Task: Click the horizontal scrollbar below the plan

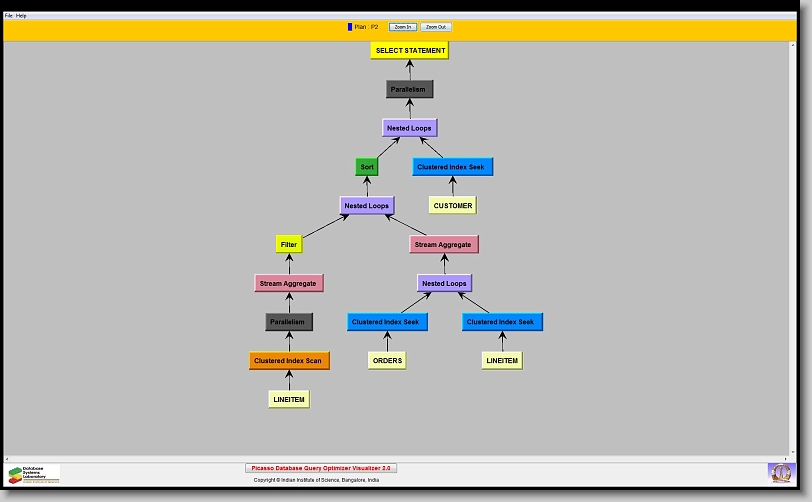Action: (400, 458)
